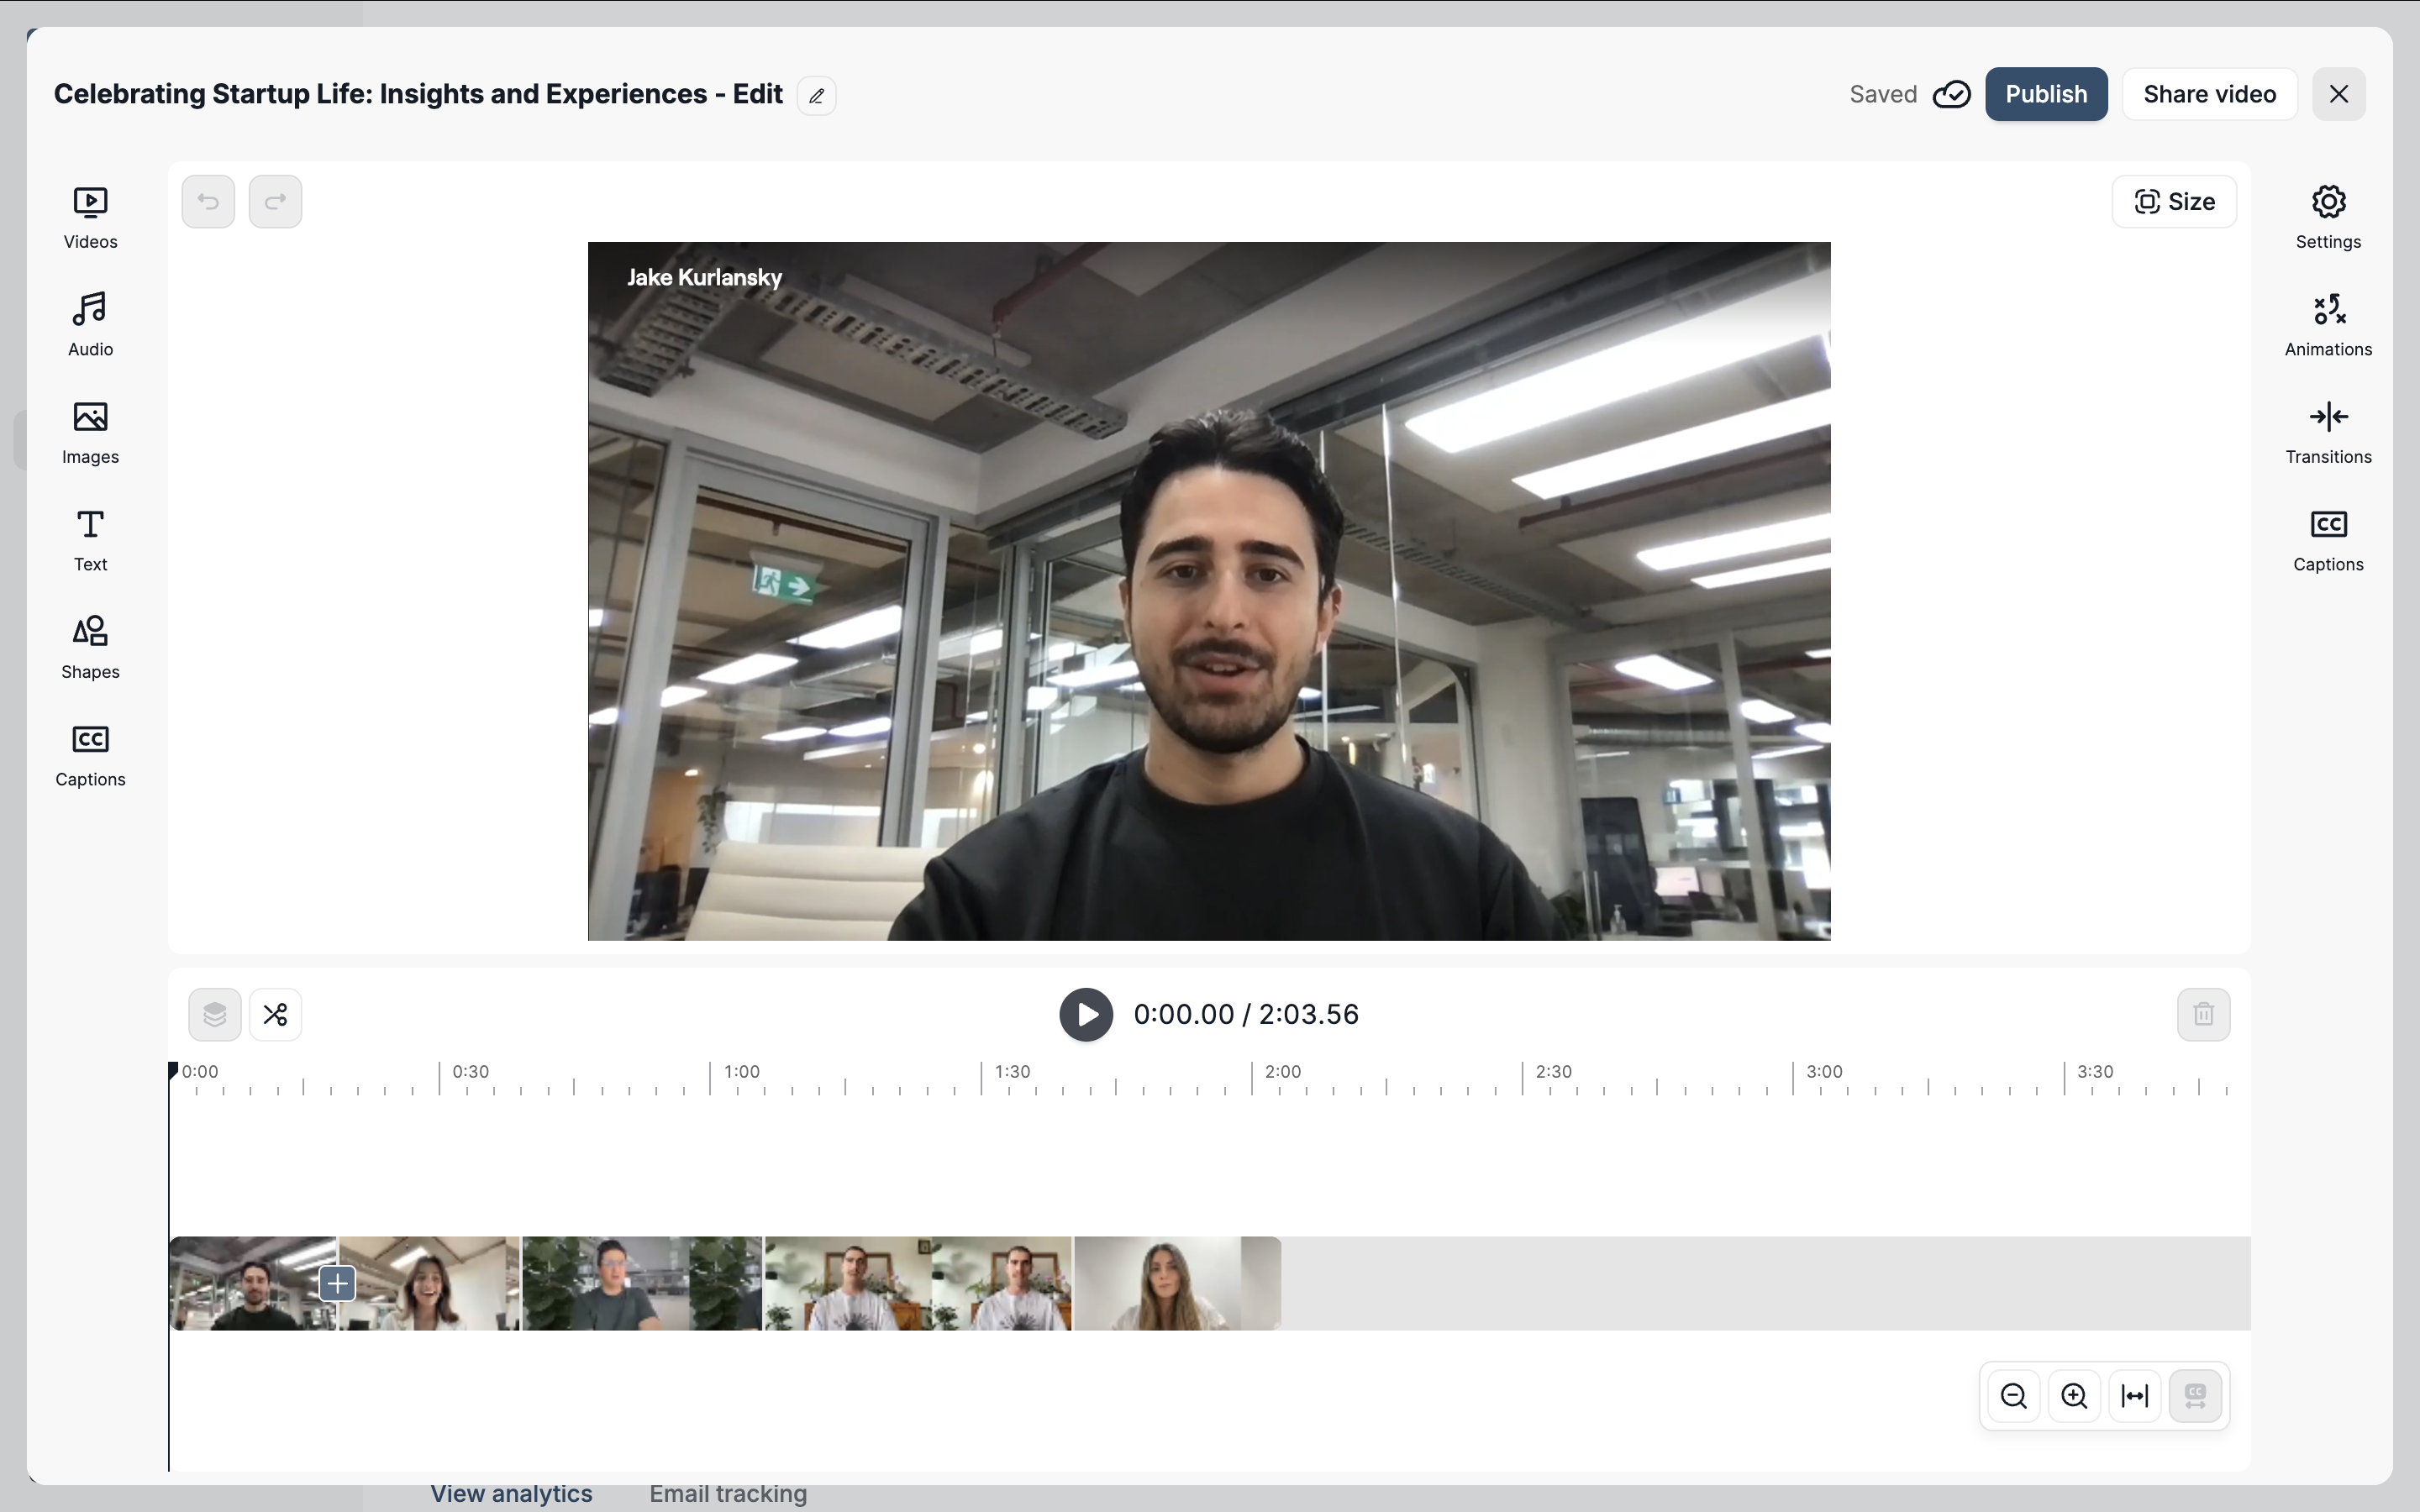Click the trash delete icon
Screen dimensions: 2420x1512
pyautogui.click(x=2204, y=1015)
